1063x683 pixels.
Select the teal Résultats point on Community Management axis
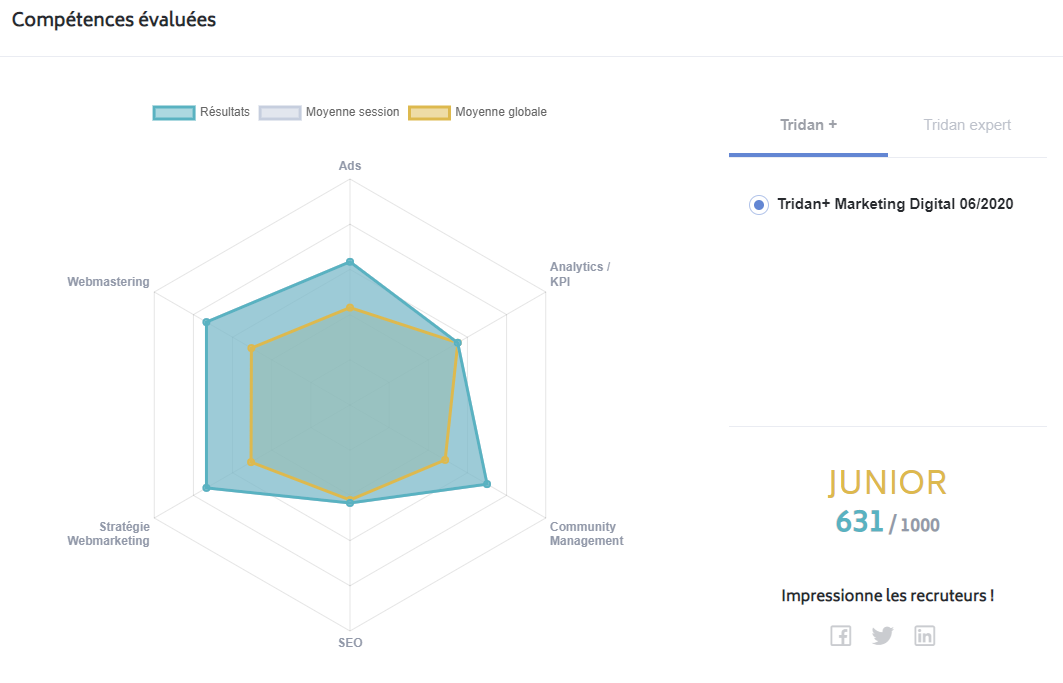click(x=487, y=484)
